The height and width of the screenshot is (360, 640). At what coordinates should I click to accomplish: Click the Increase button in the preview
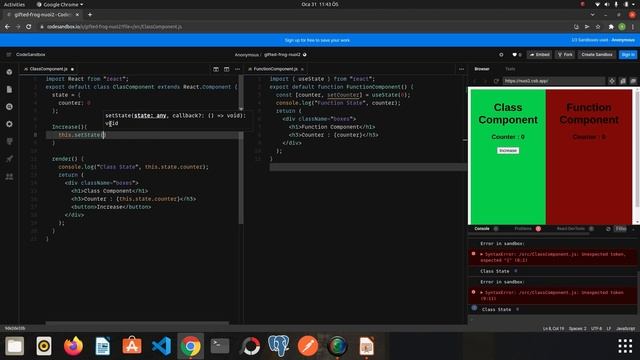coord(508,151)
